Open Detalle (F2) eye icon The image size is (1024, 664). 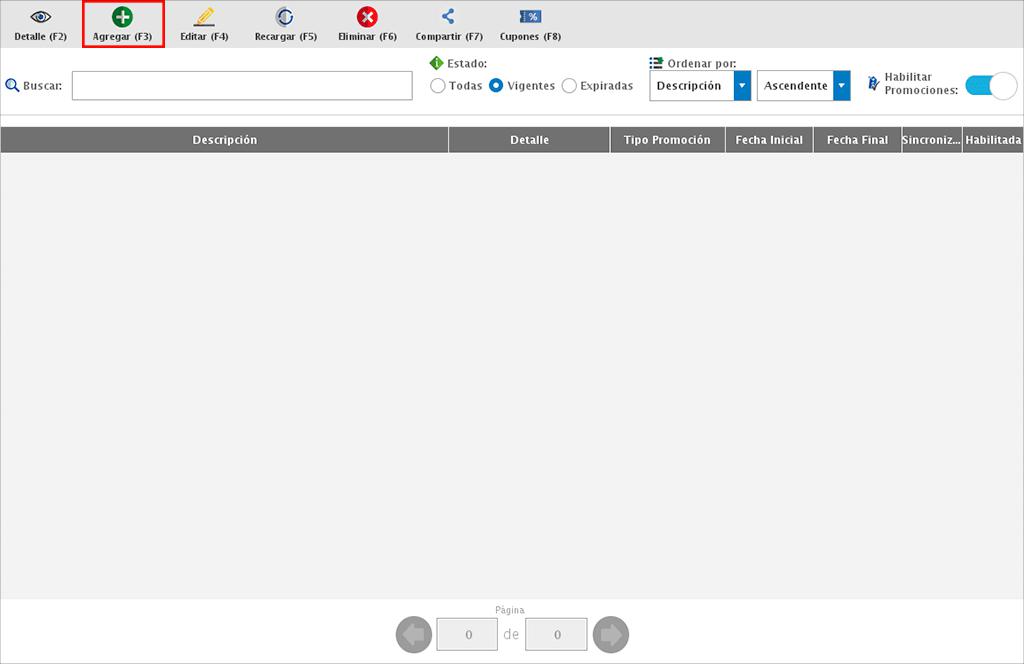pos(40,17)
